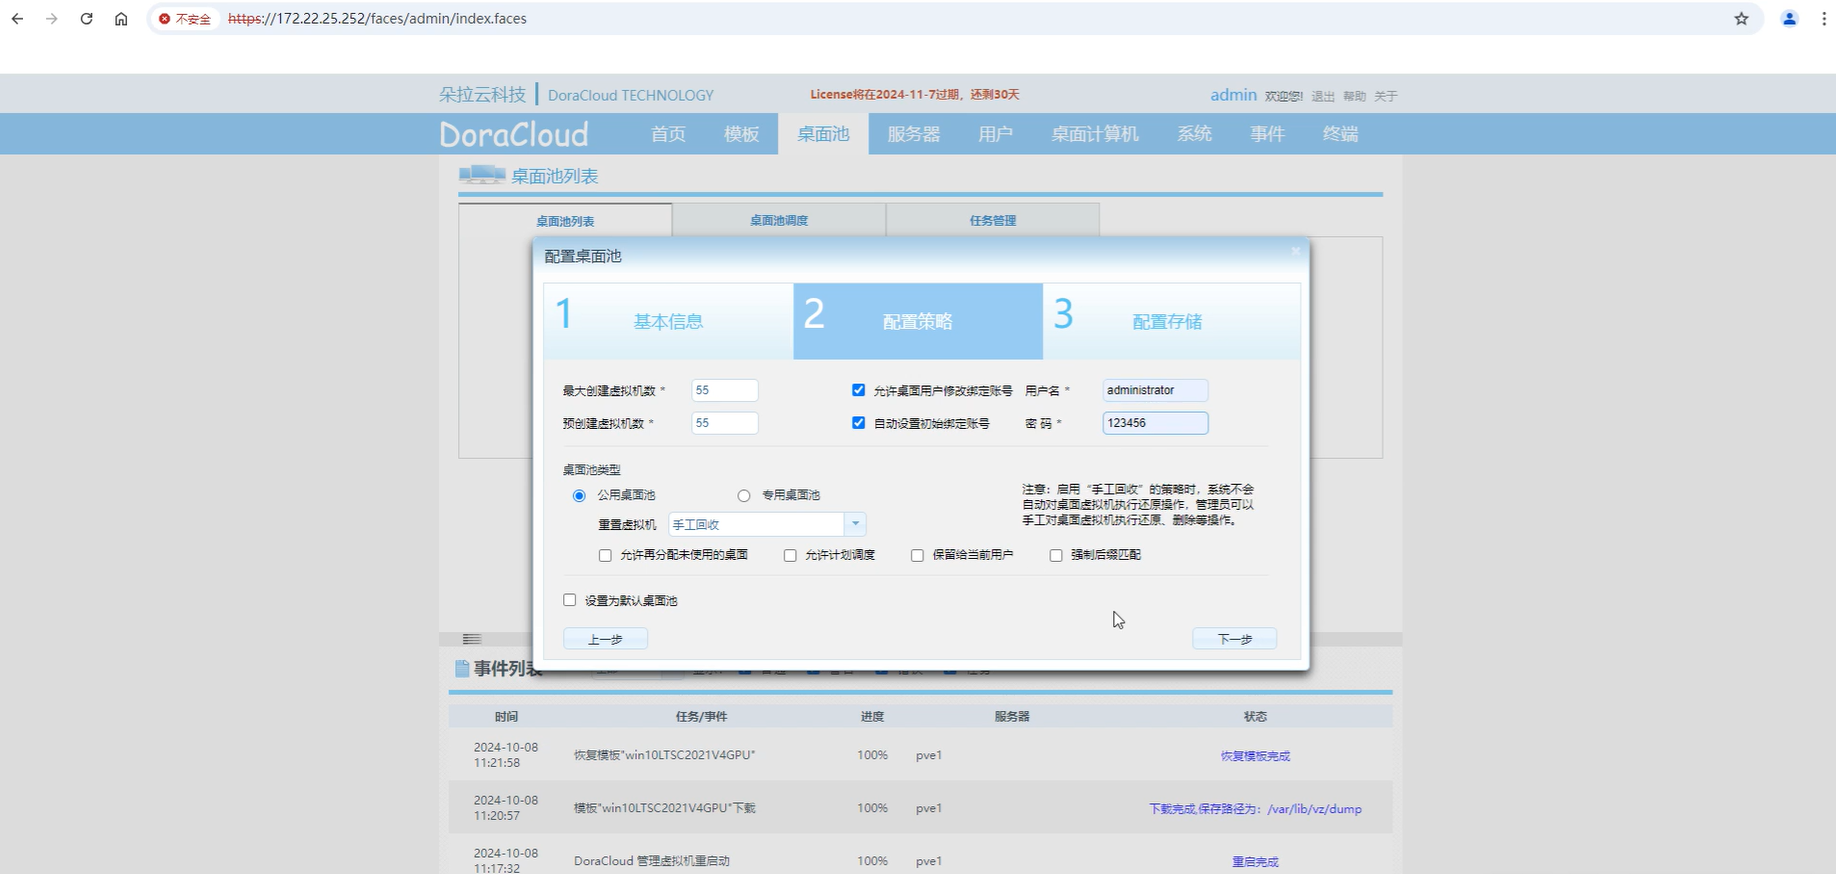Viewport: 1836px width, 874px height.
Task: Open 重置虚拟机 dropdown arrow
Action: (x=856, y=524)
